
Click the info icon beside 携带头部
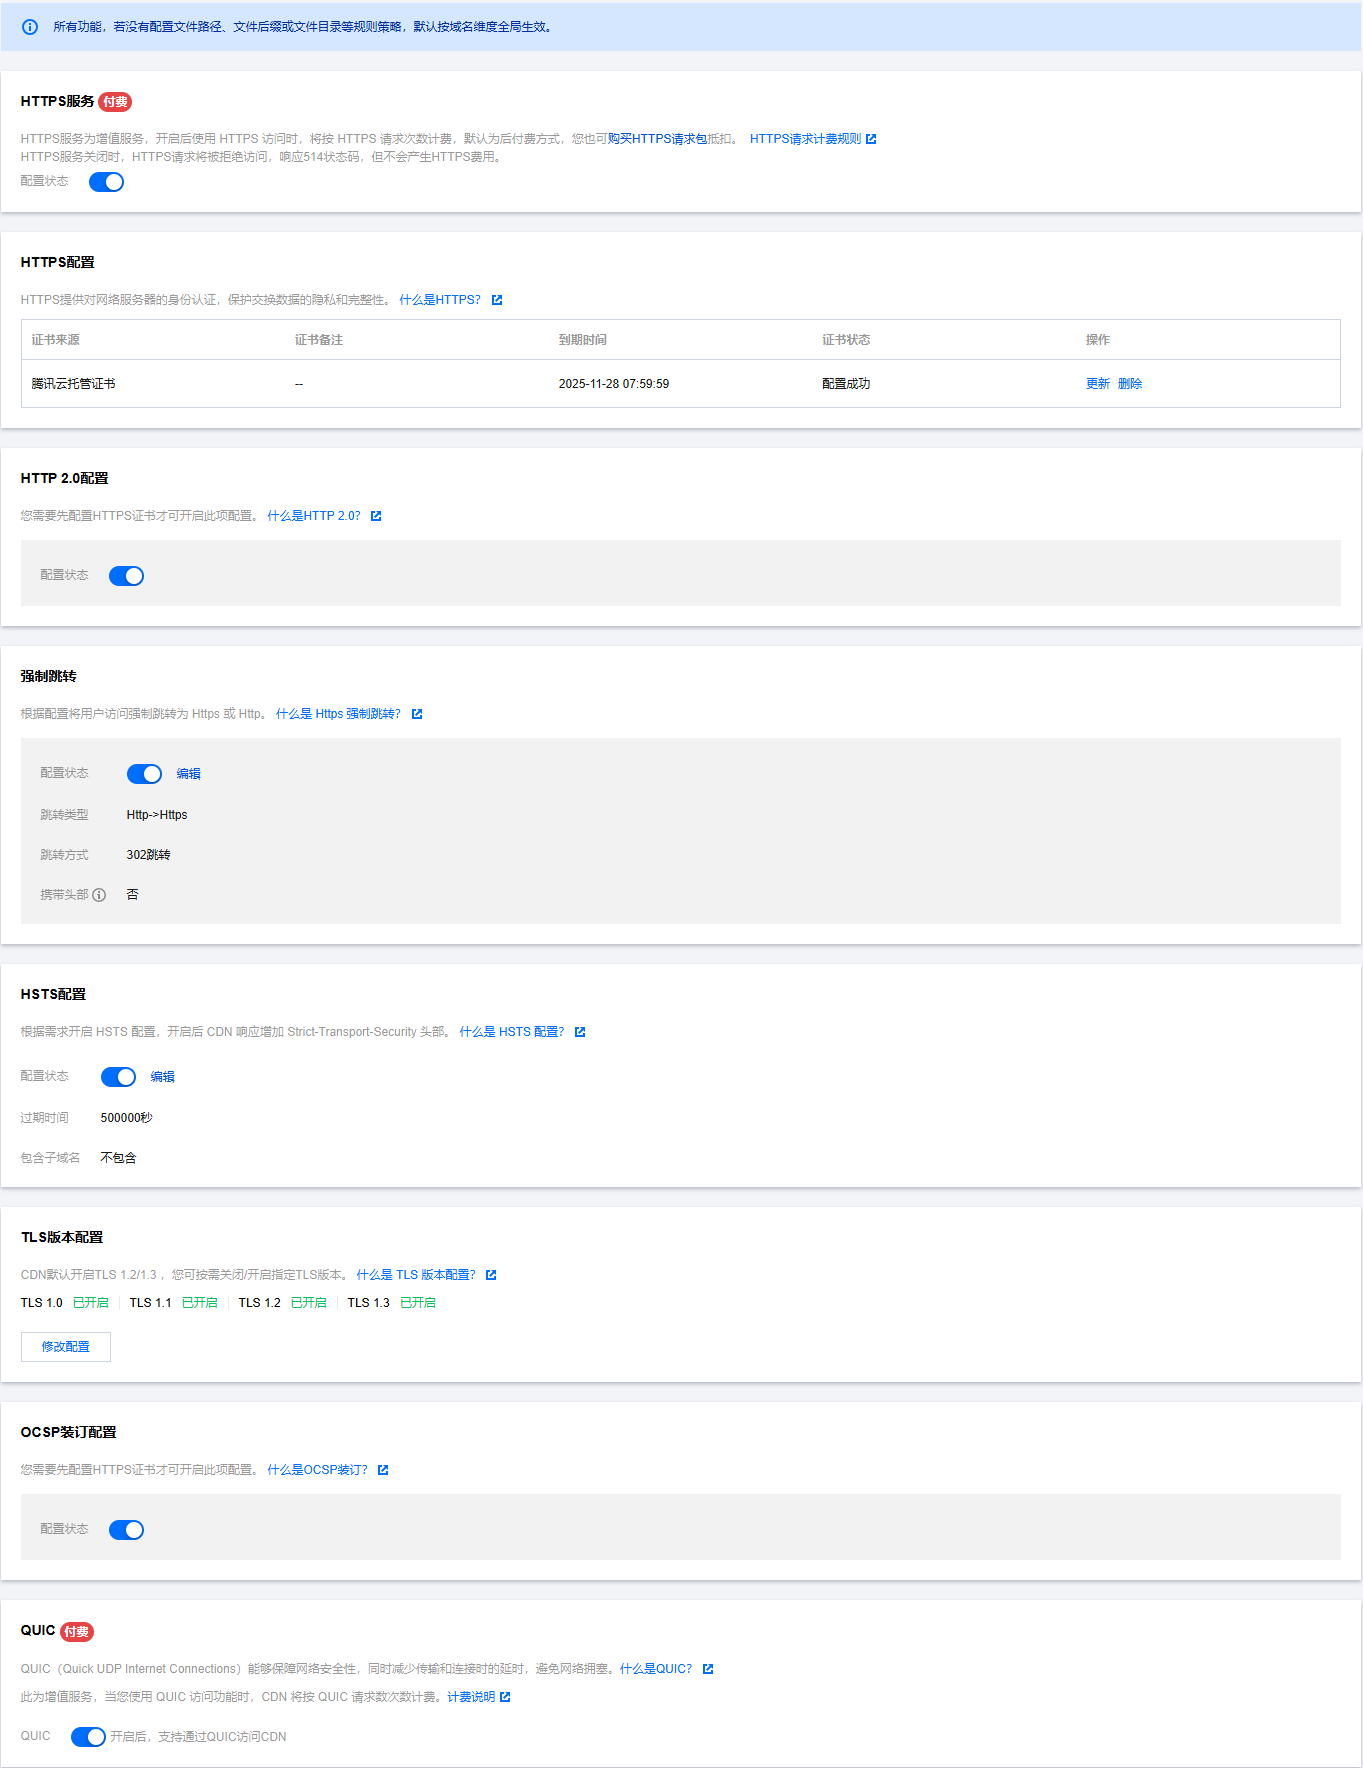click(x=99, y=895)
